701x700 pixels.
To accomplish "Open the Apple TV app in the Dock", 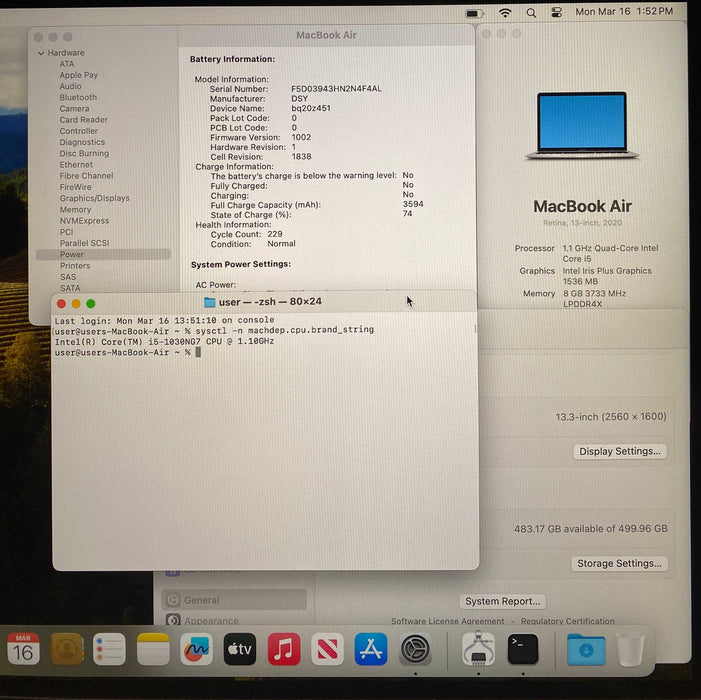I will [240, 649].
